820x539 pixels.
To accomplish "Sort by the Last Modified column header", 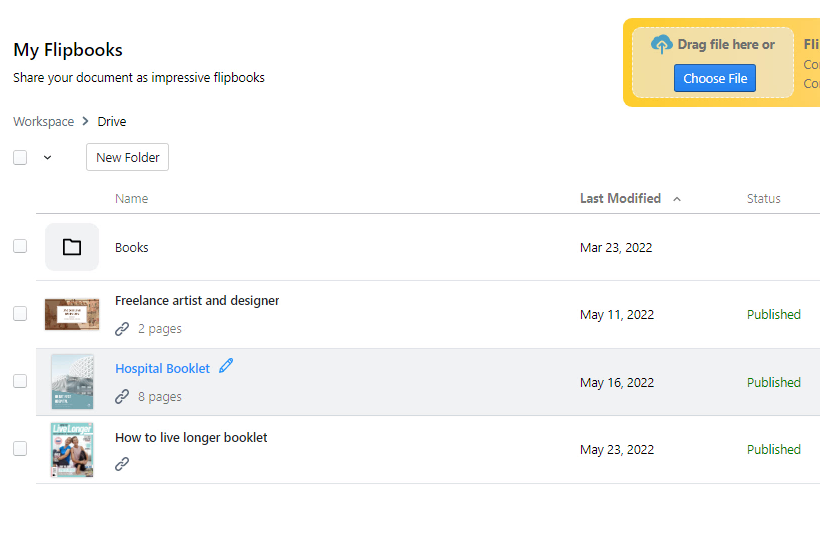I will click(620, 198).
